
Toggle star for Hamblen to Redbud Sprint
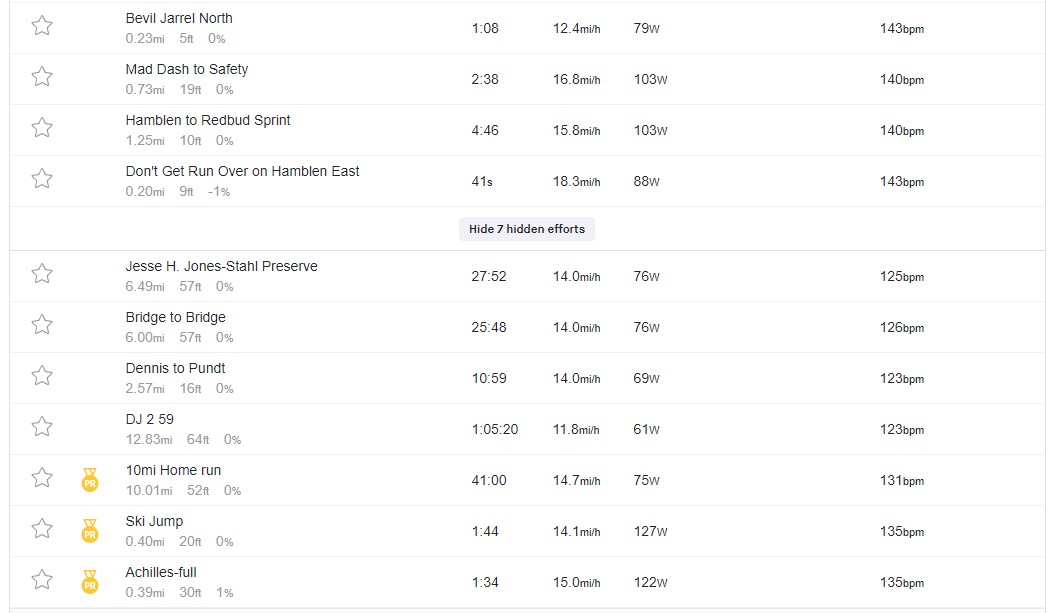click(x=42, y=128)
